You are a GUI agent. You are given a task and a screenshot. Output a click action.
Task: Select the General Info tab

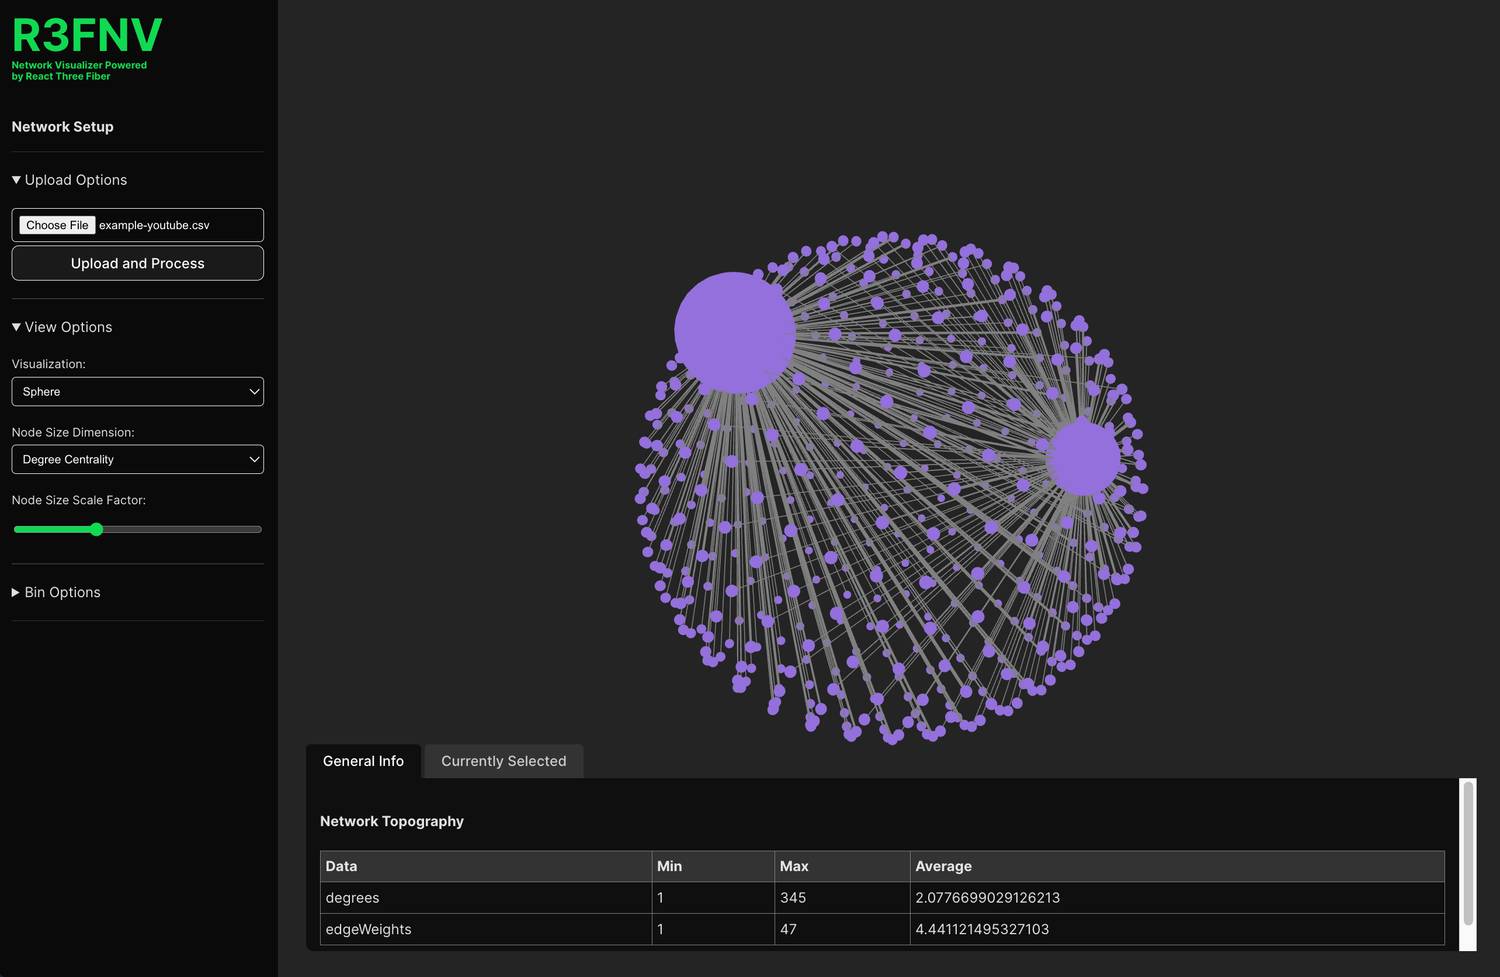(363, 761)
